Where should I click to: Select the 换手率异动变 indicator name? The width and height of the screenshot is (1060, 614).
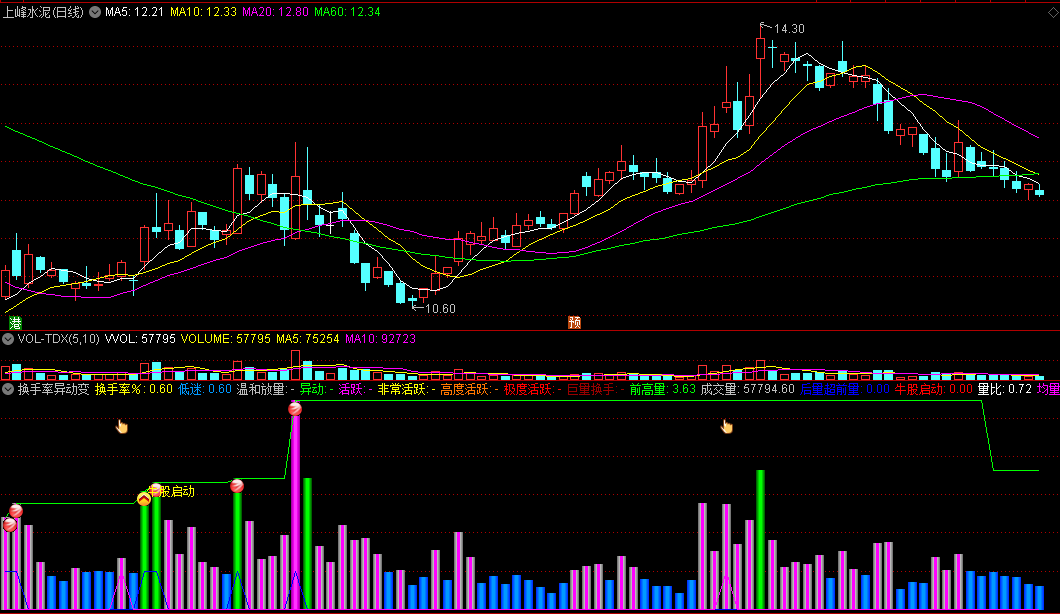53,389
